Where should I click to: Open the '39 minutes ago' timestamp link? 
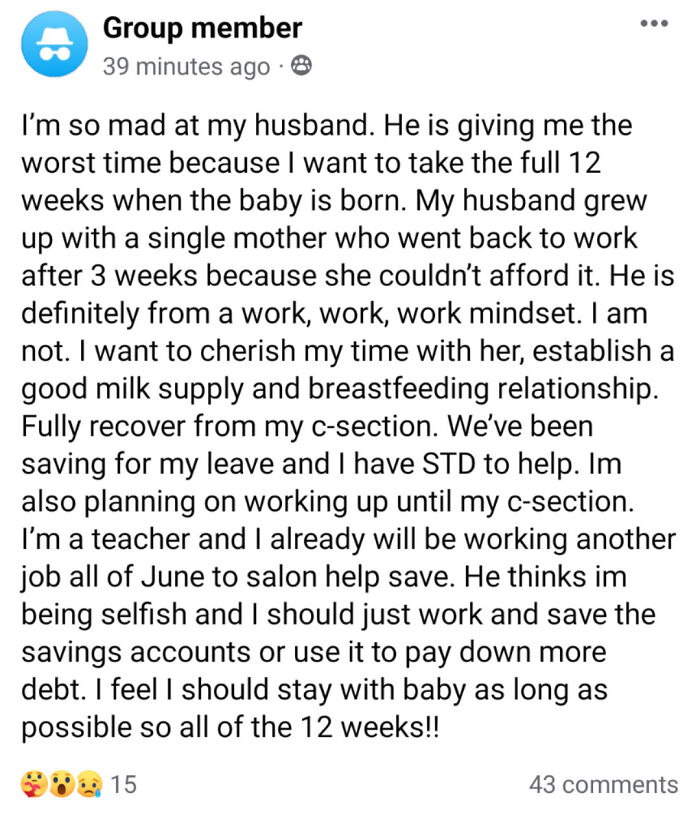point(186,66)
